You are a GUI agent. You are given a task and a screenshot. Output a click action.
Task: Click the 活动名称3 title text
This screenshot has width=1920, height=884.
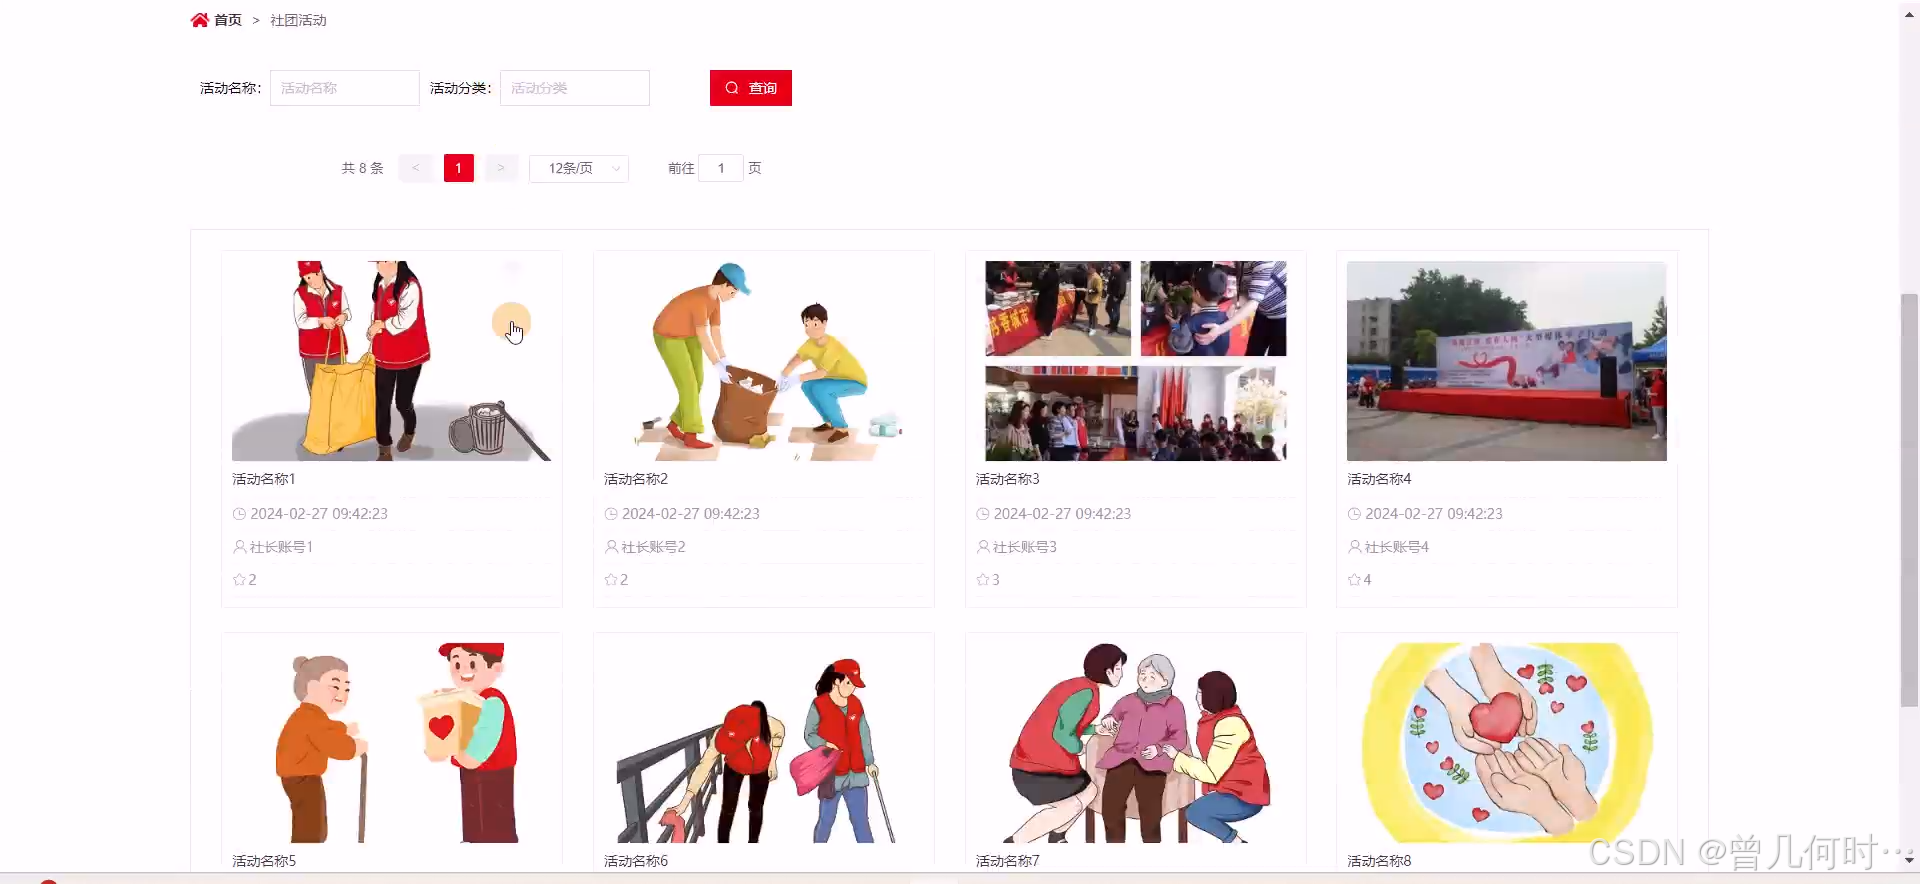click(x=1008, y=479)
